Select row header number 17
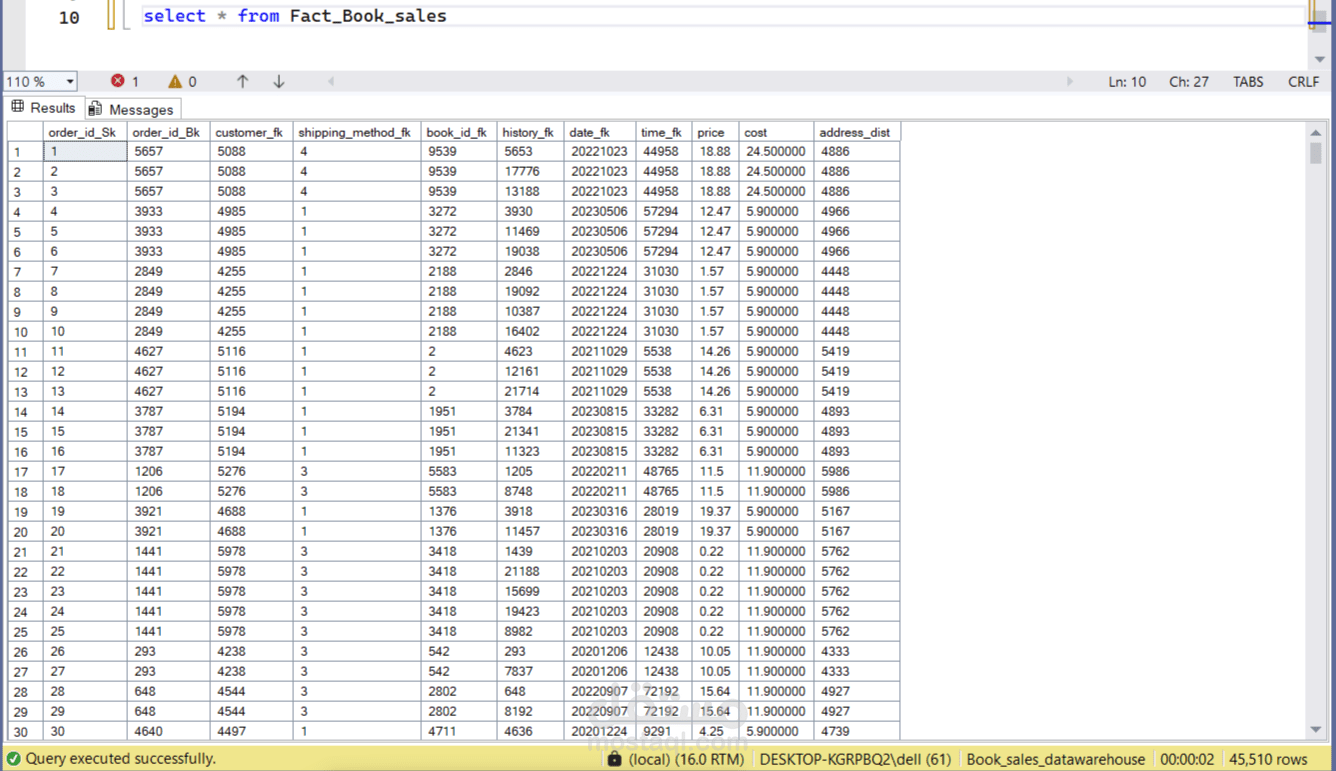Screen dimensions: 1336x771 [x=25, y=472]
